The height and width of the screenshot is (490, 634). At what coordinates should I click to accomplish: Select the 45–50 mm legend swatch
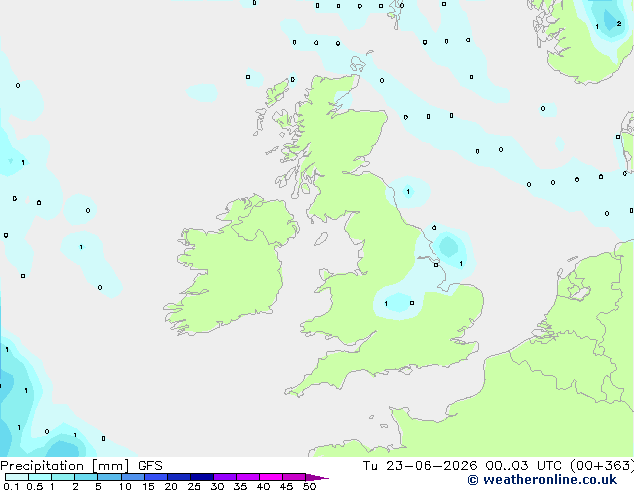coord(294,477)
